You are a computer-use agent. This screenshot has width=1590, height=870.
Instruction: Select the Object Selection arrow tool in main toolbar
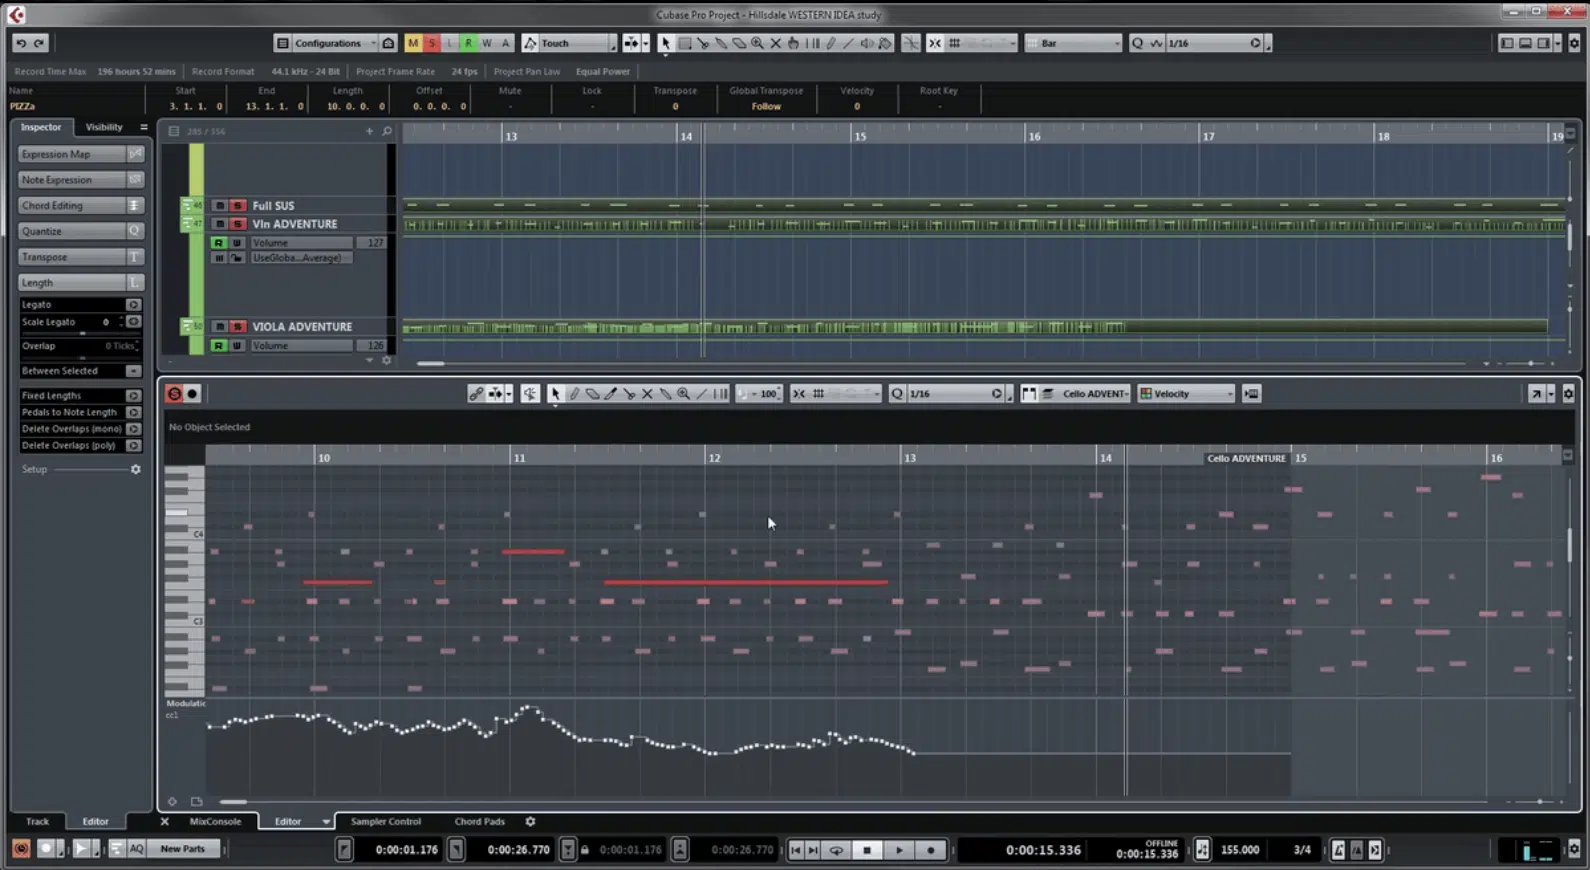(666, 43)
